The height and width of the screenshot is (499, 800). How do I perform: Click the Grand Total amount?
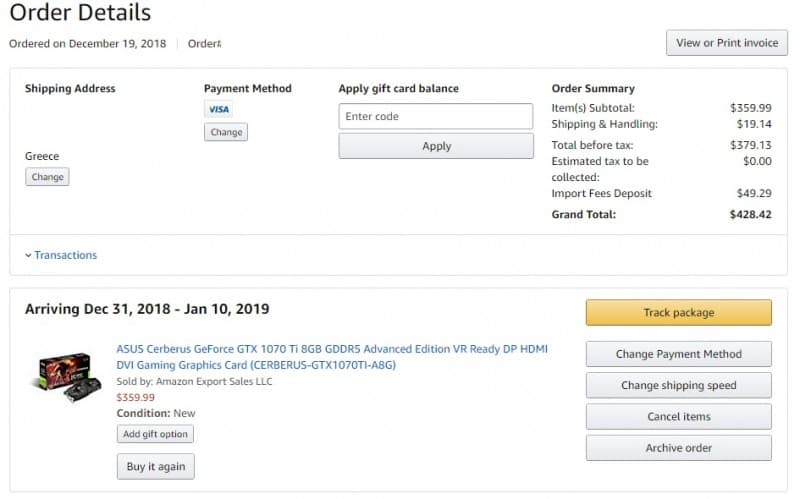(x=750, y=214)
